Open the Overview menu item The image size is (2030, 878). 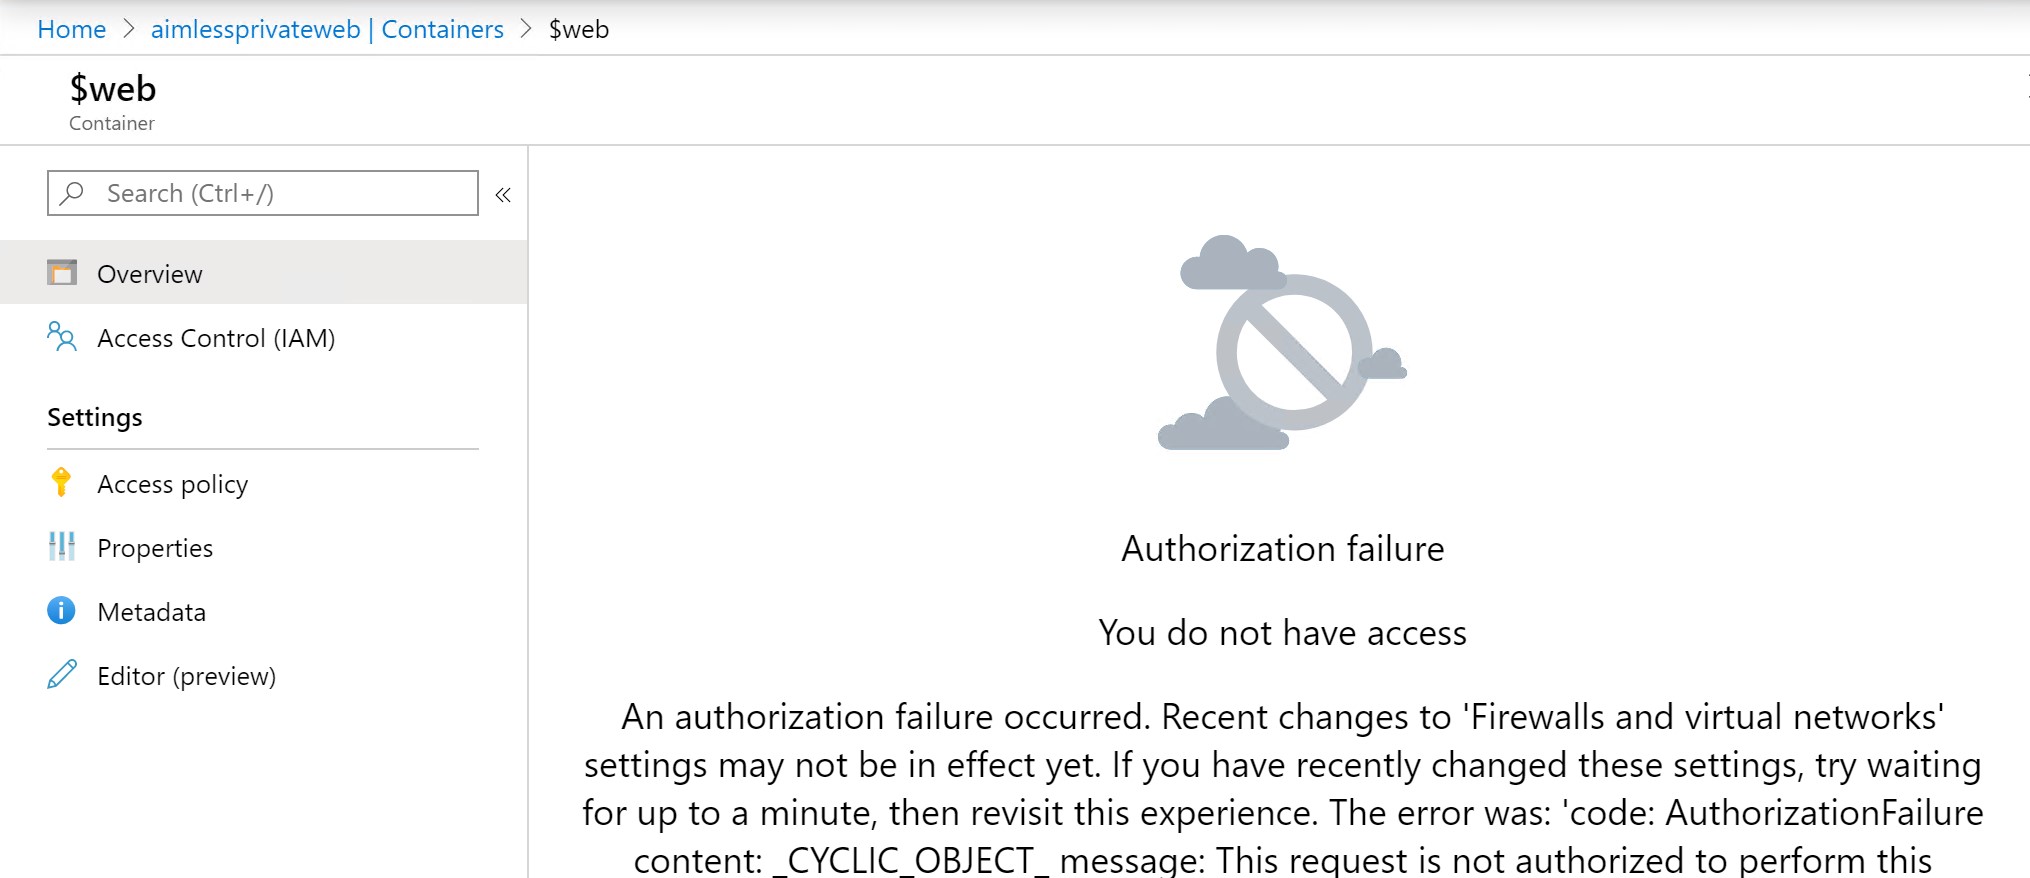click(x=264, y=273)
